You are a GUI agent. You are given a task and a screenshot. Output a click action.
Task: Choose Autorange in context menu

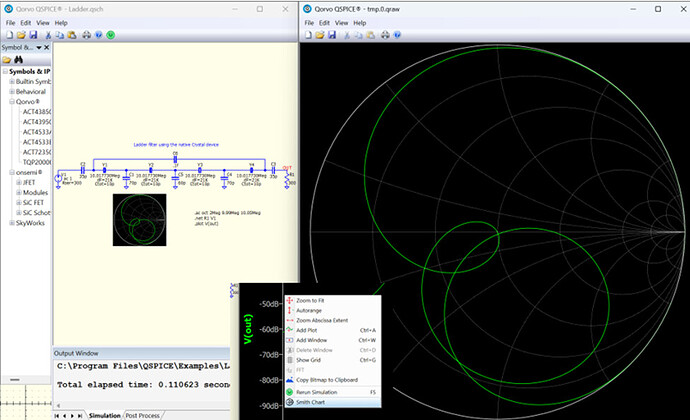point(333,310)
